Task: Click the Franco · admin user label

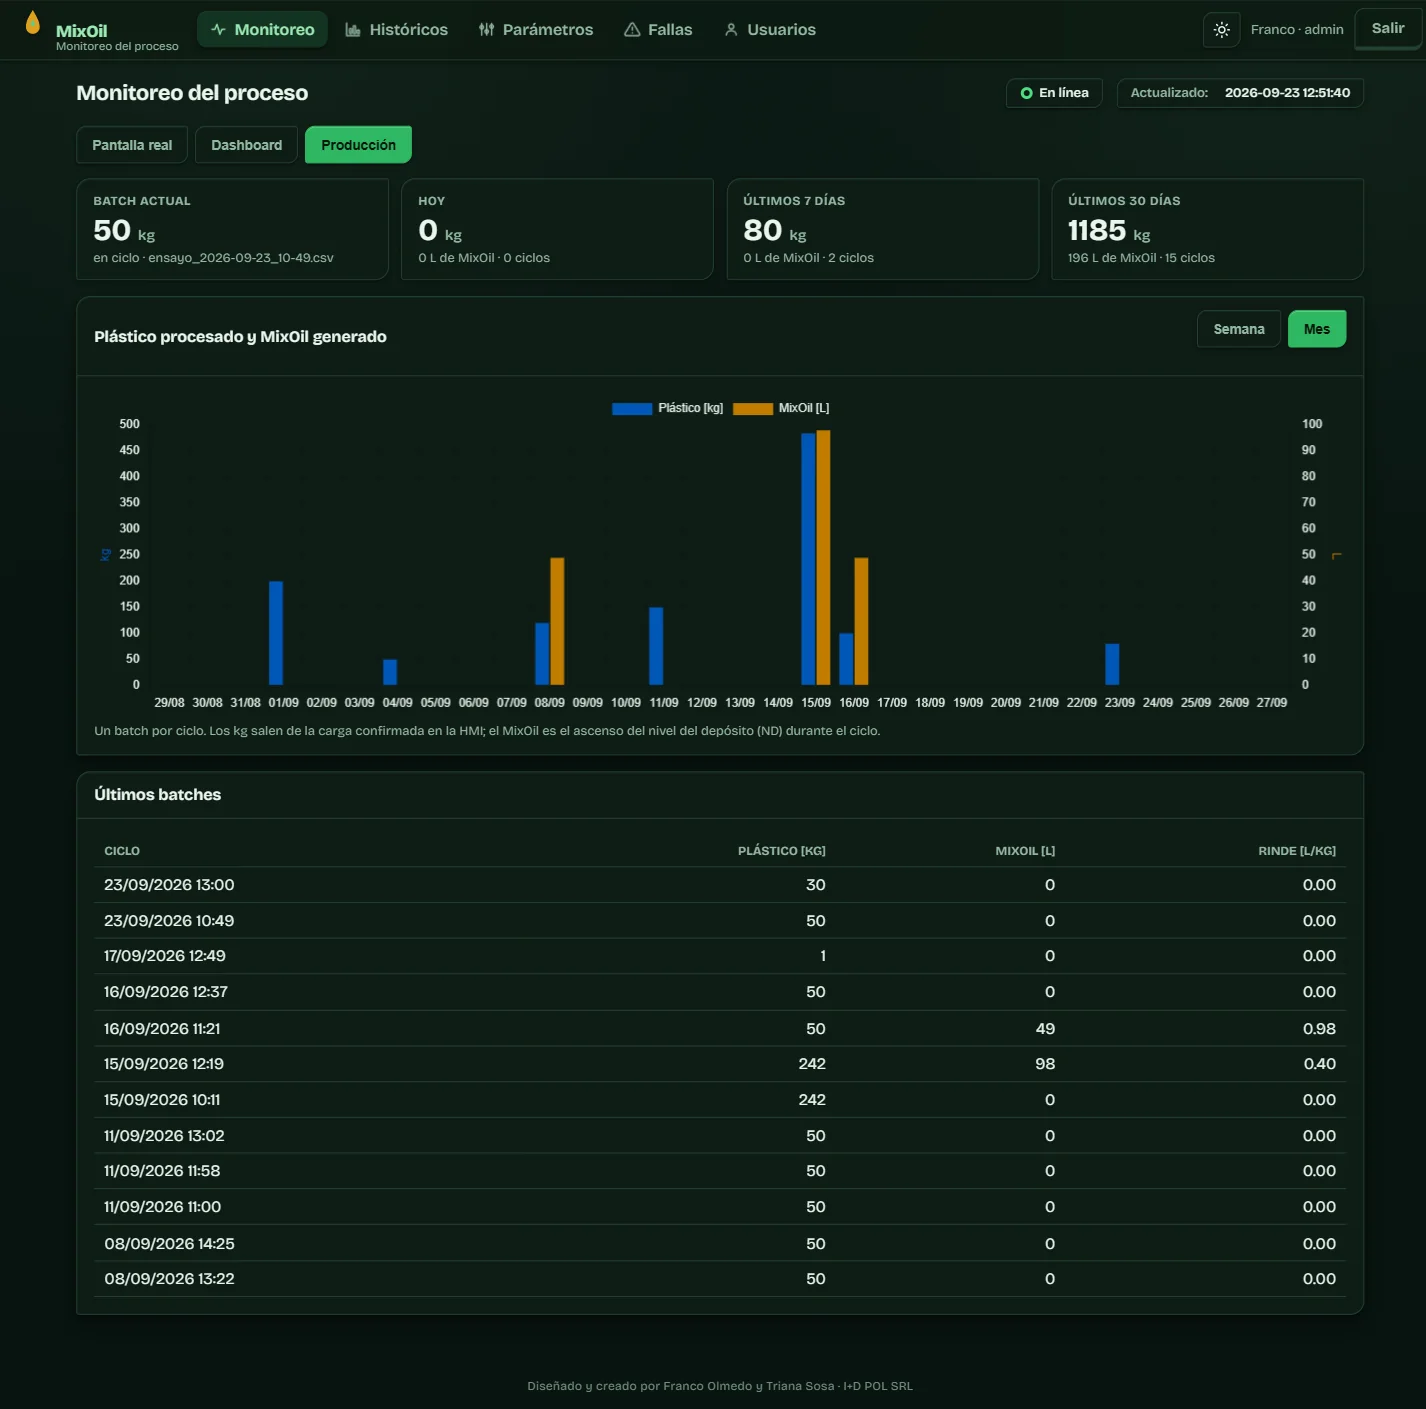Action: tap(1297, 30)
